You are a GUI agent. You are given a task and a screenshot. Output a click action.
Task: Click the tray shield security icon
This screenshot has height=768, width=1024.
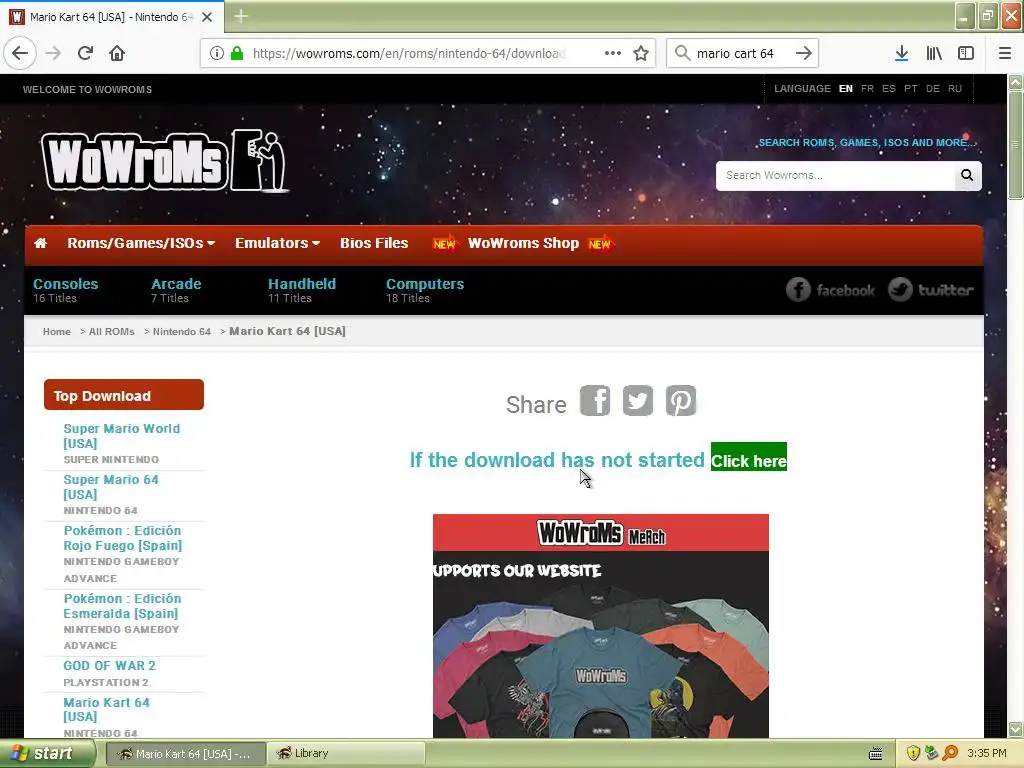[913, 753]
